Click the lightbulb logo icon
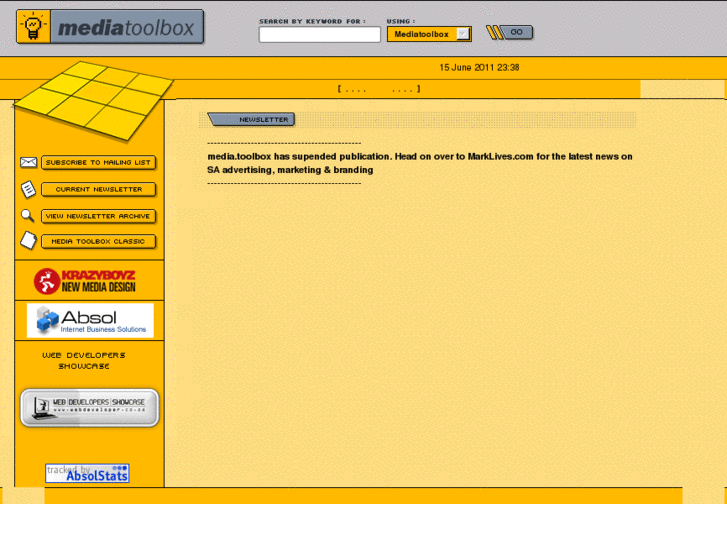The width and height of the screenshot is (727, 545). click(33, 27)
